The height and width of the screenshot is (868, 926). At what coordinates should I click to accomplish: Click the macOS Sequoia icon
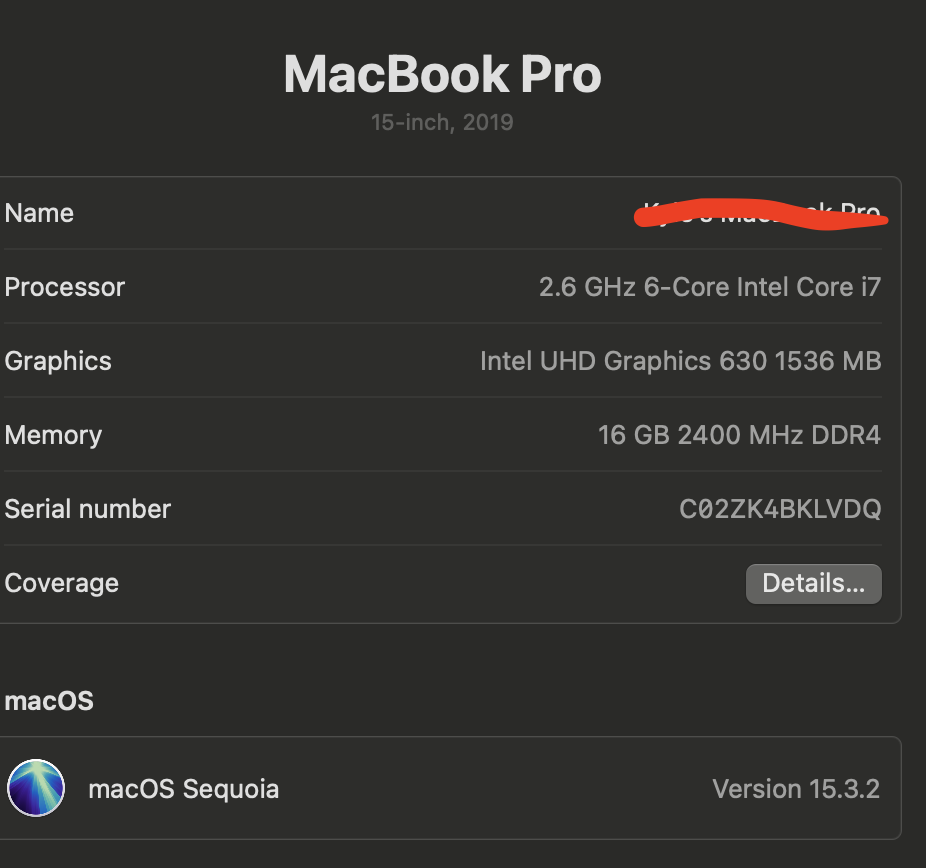(x=36, y=788)
